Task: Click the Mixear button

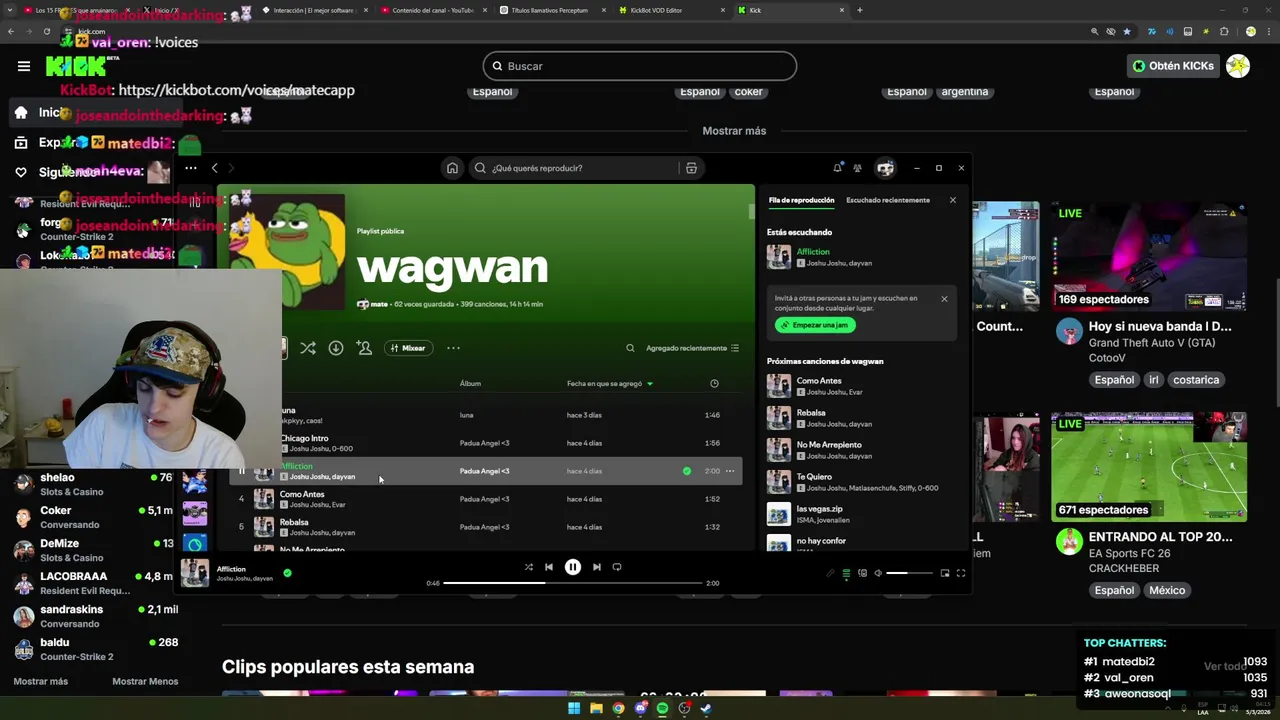Action: pos(408,348)
